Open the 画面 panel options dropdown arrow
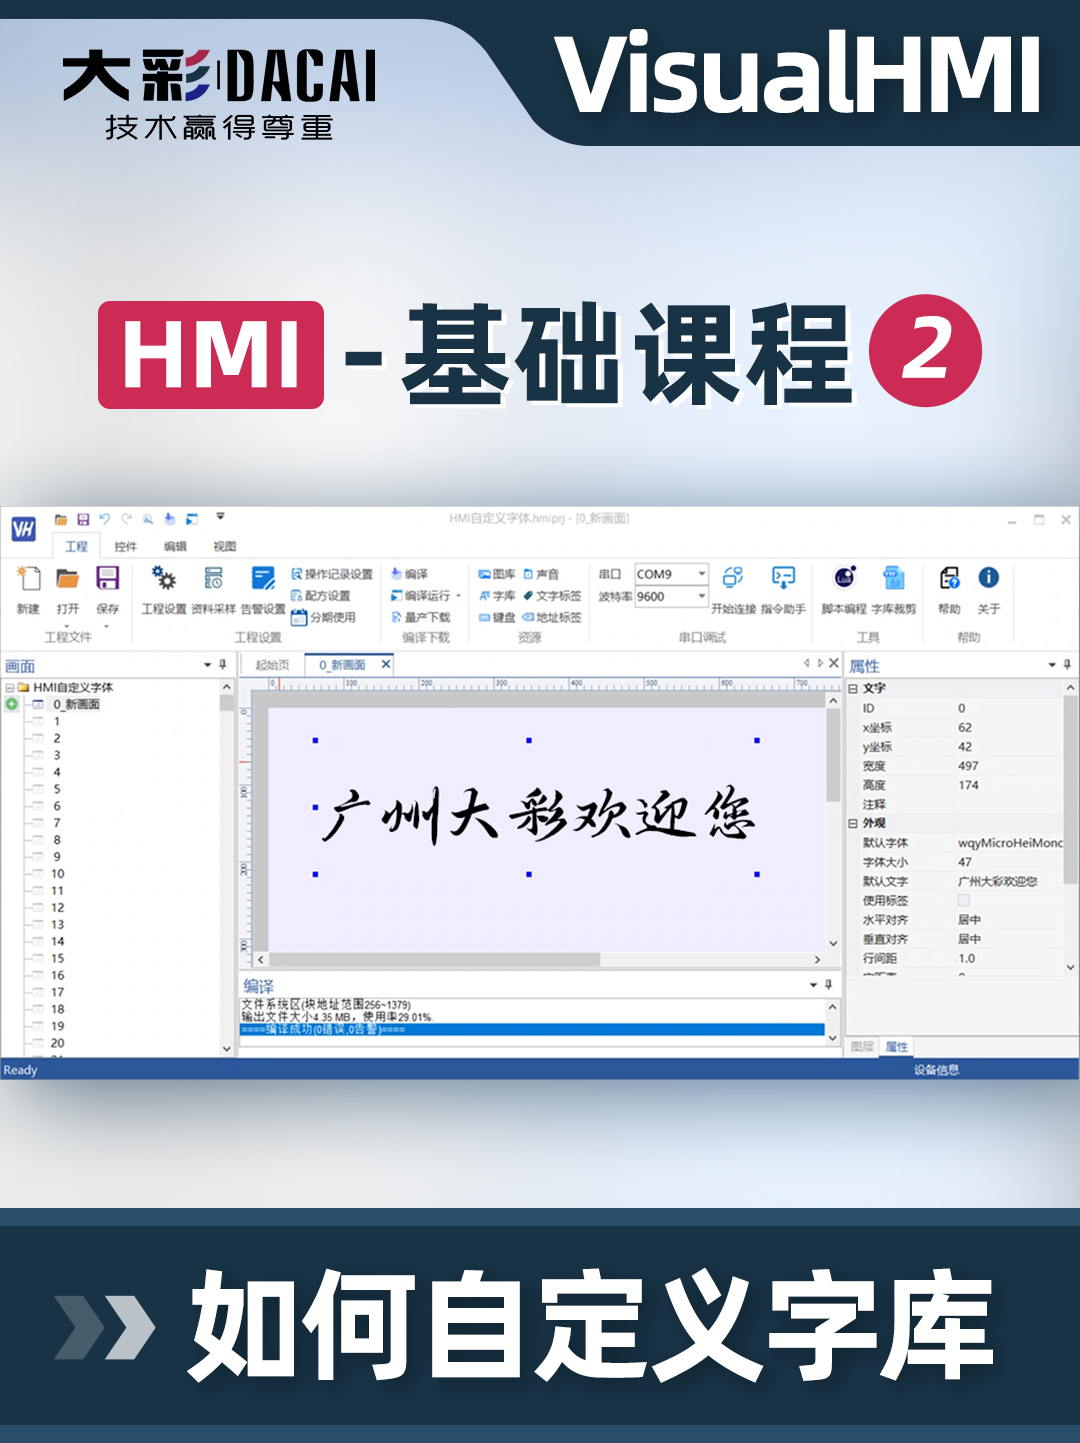Image resolution: width=1080 pixels, height=1443 pixels. [x=208, y=665]
